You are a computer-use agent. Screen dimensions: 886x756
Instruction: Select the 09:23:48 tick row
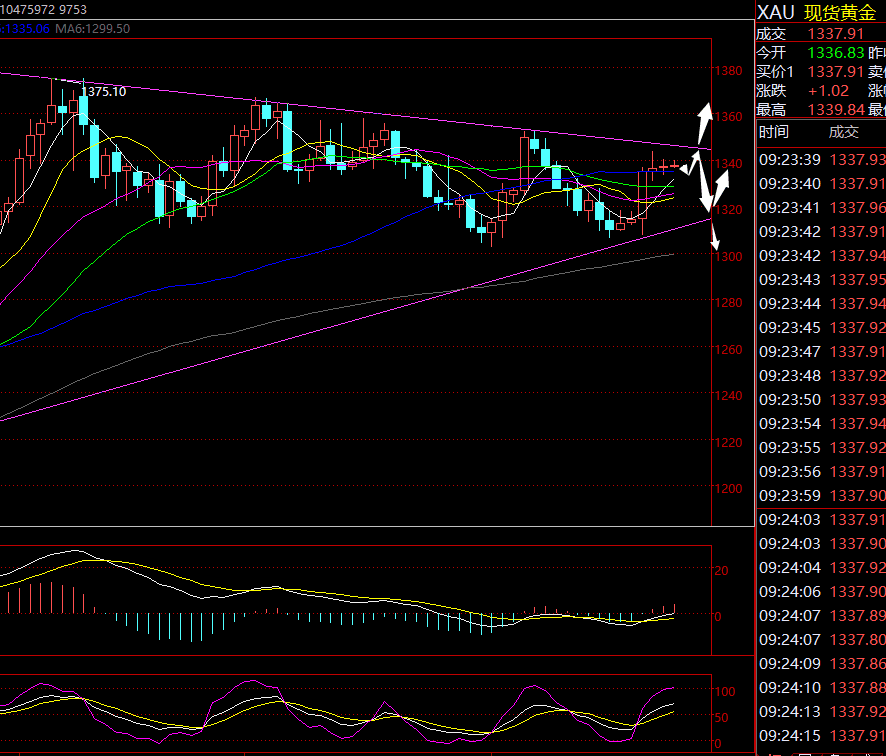click(822, 376)
